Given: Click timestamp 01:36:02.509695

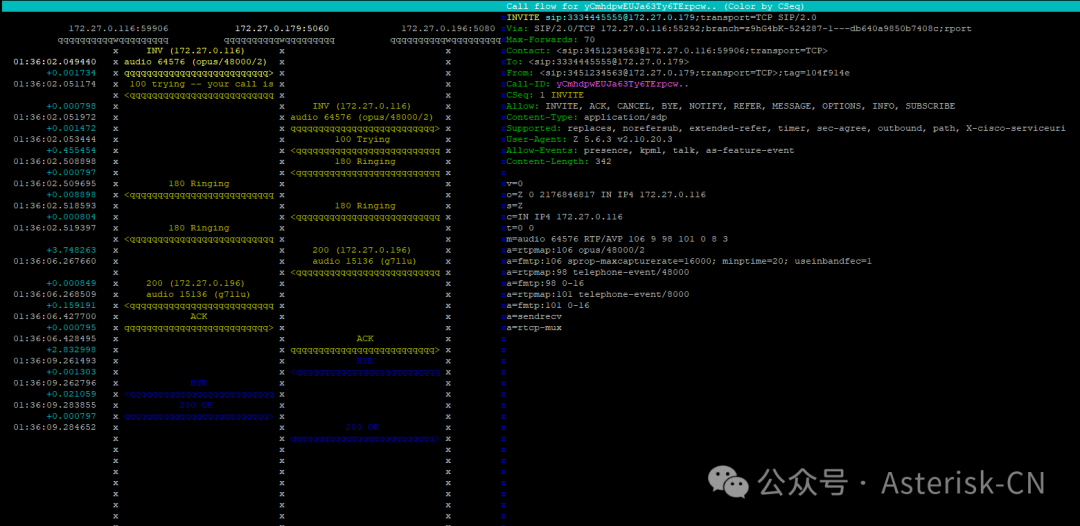Looking at the screenshot, I should pos(54,185).
